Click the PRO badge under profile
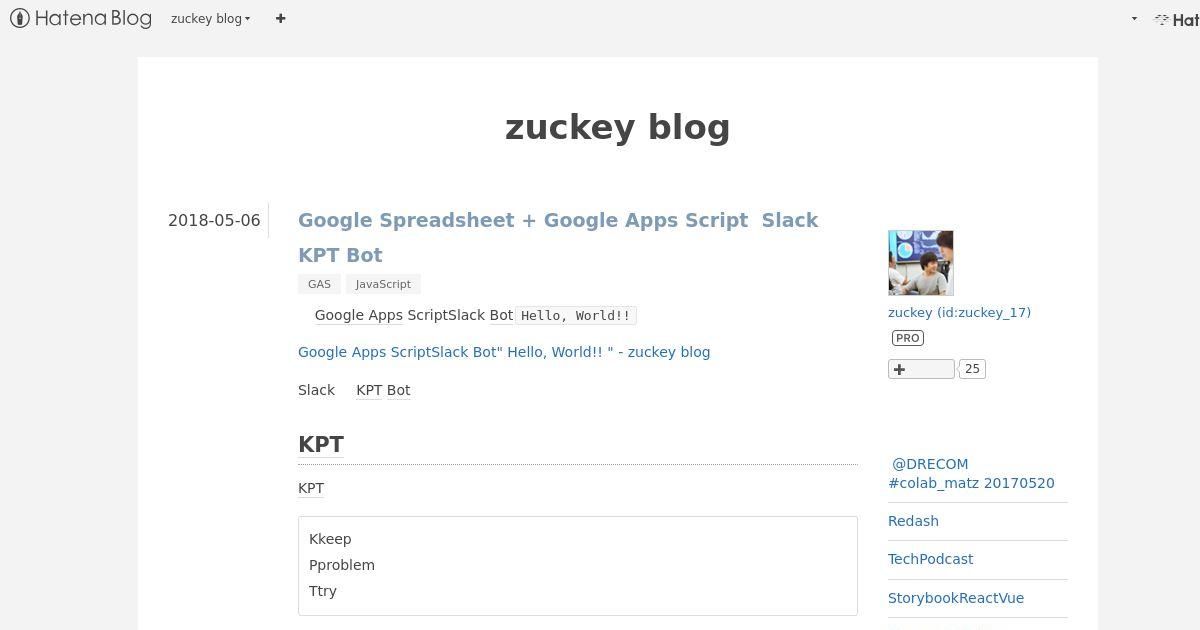This screenshot has width=1200, height=630. (908, 338)
